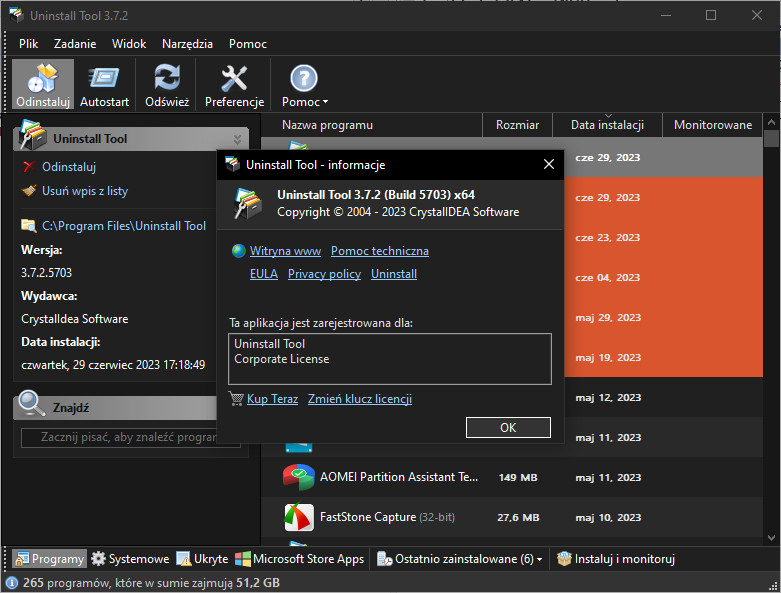Click the FastStone Capture icon
Viewport: 781px width, 593px height.
[298, 517]
